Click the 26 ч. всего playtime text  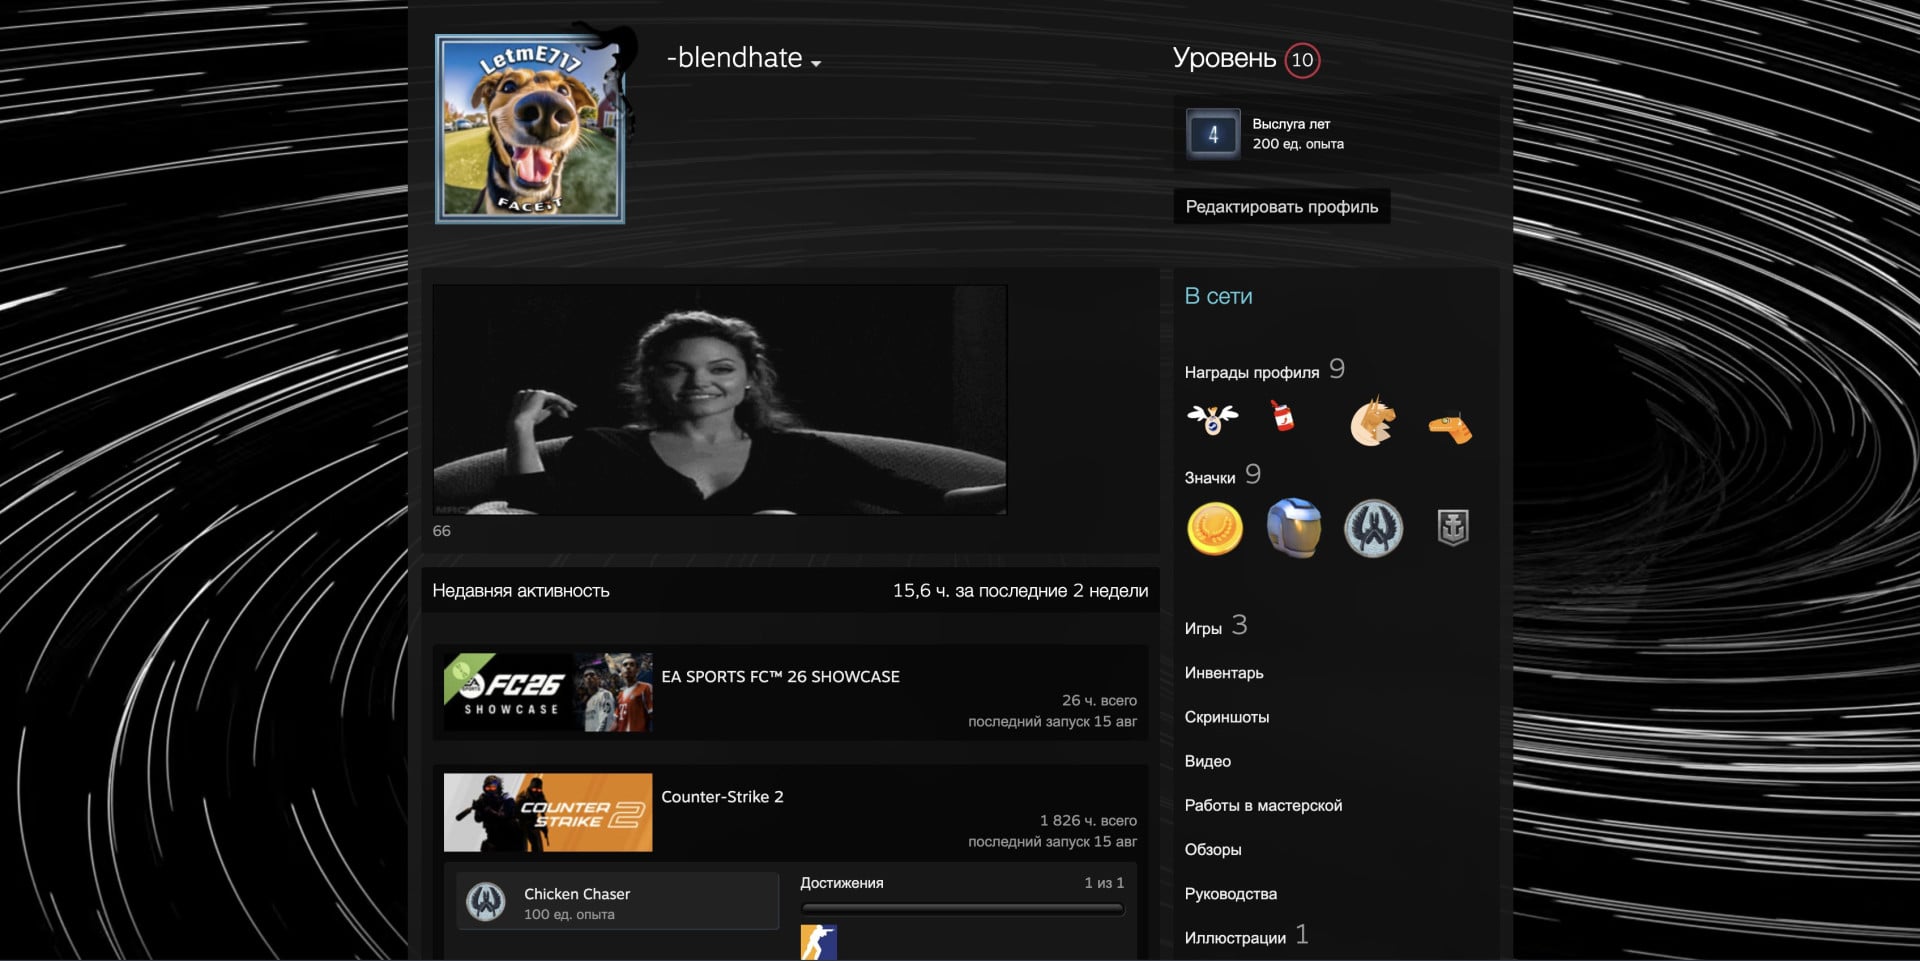pyautogui.click(x=1099, y=700)
